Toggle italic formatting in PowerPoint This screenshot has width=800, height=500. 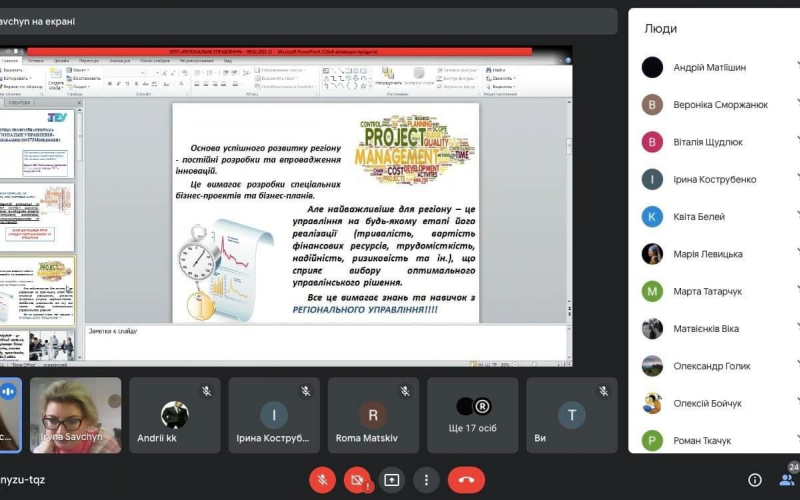click(x=119, y=84)
